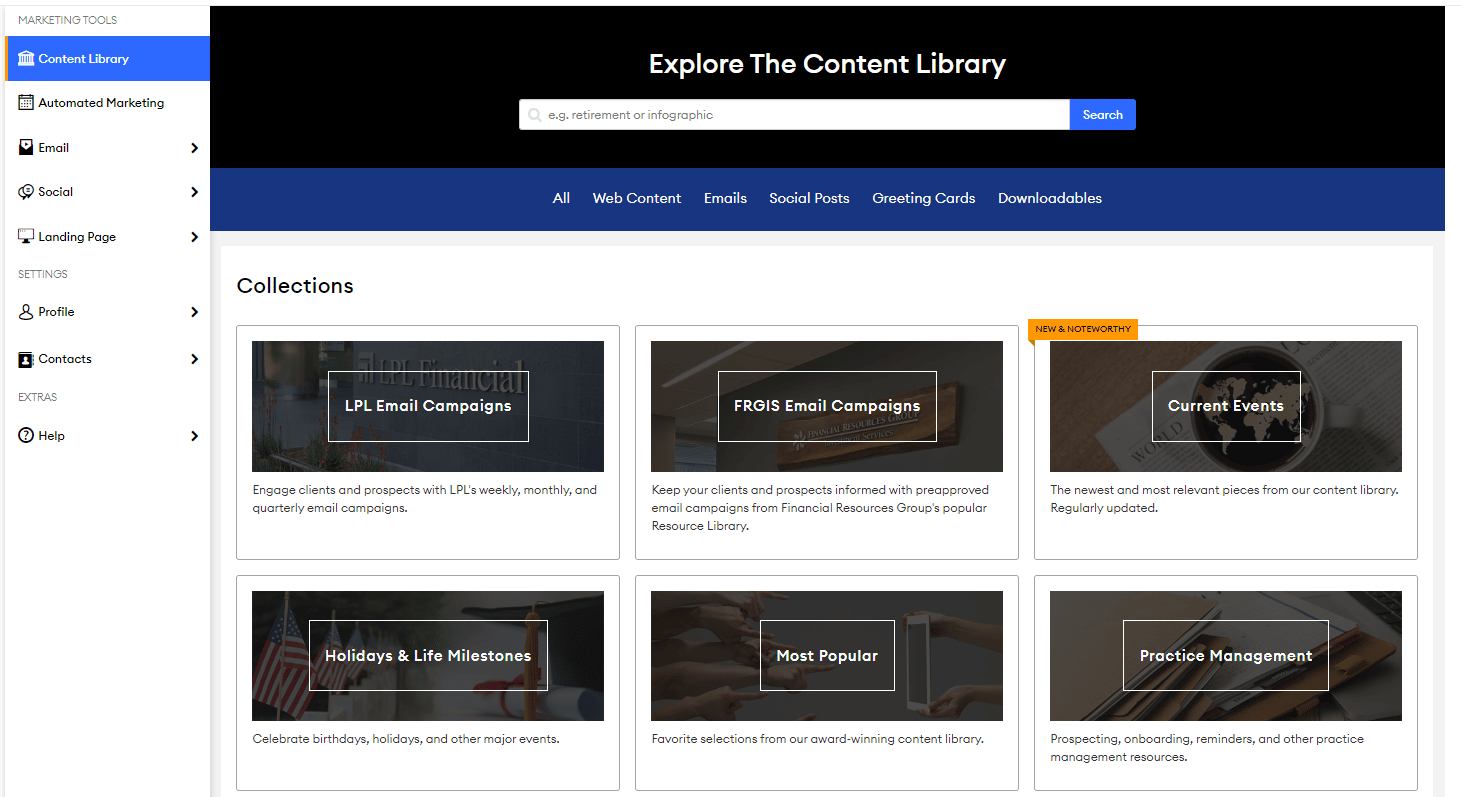Click the magnifier icon in search field
1461x797 pixels.
(535, 115)
